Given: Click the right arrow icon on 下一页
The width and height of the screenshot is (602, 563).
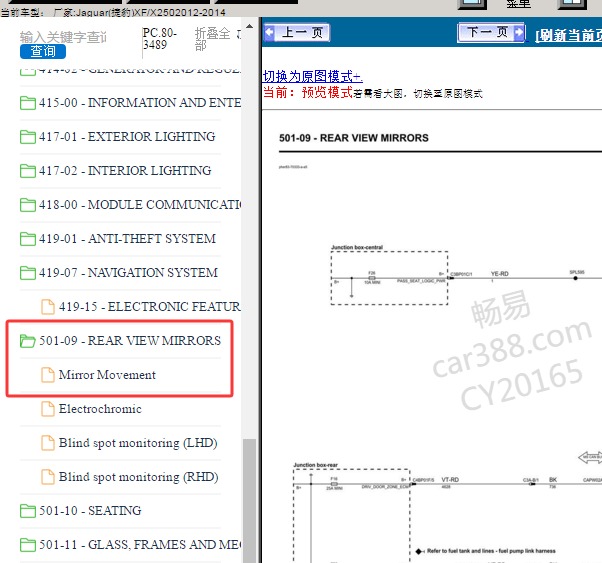Looking at the screenshot, I should coord(519,32).
